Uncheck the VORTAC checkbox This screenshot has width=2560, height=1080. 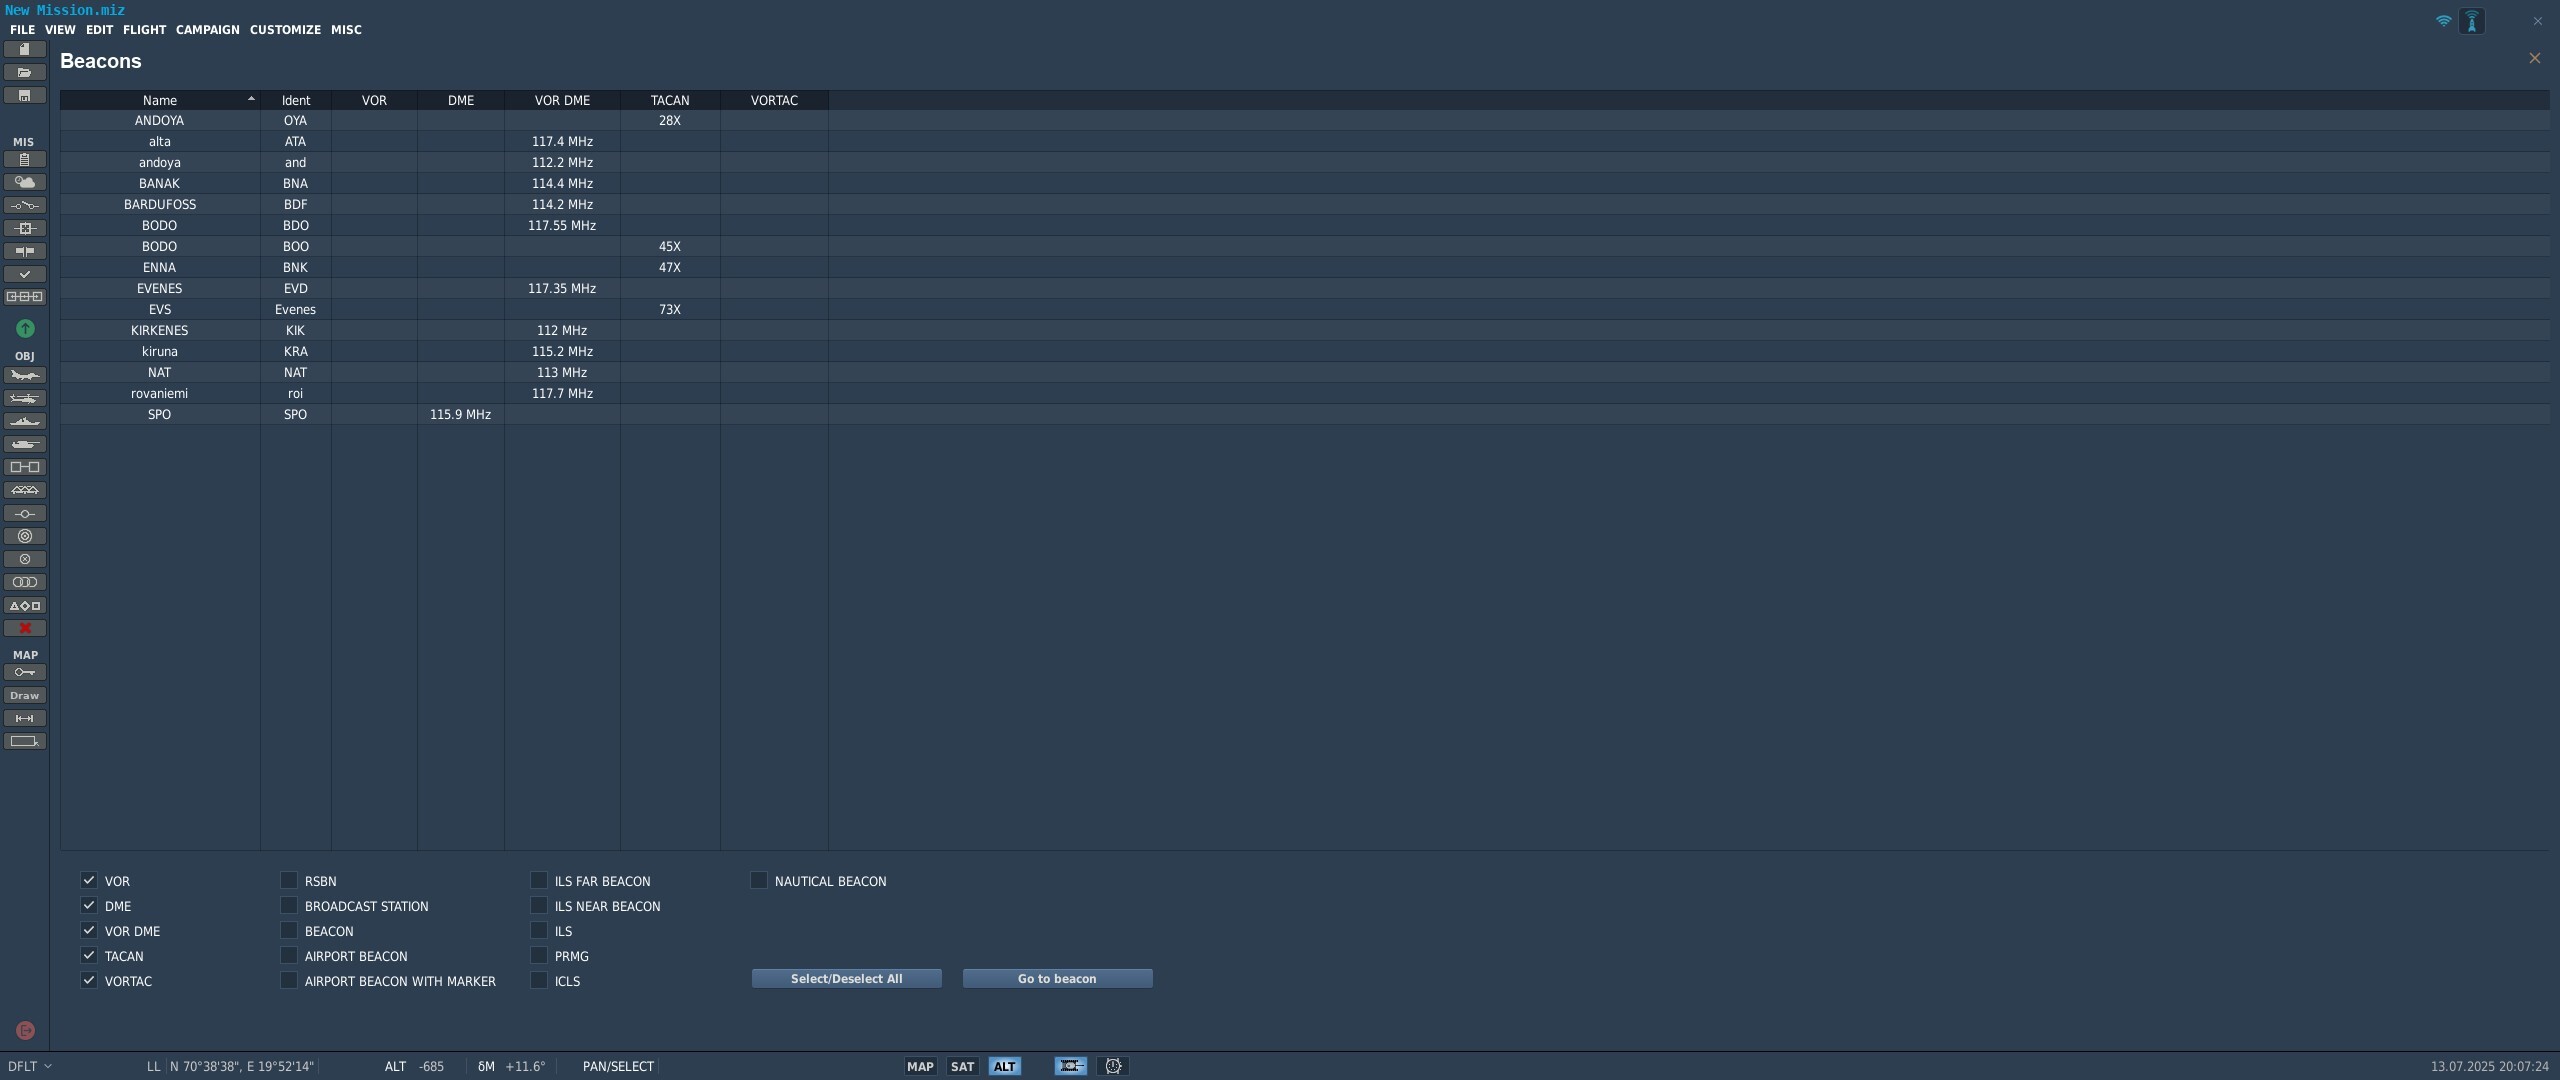(89, 980)
